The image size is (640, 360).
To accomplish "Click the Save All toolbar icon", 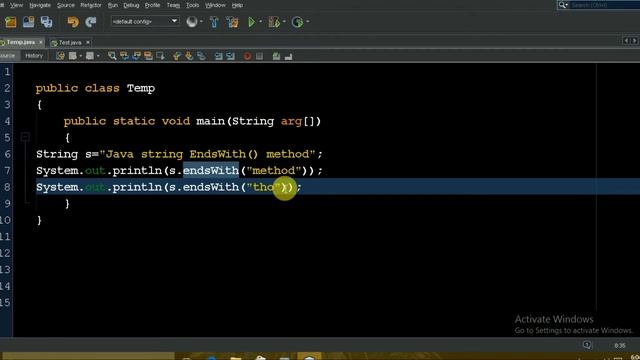I will tap(47, 22).
